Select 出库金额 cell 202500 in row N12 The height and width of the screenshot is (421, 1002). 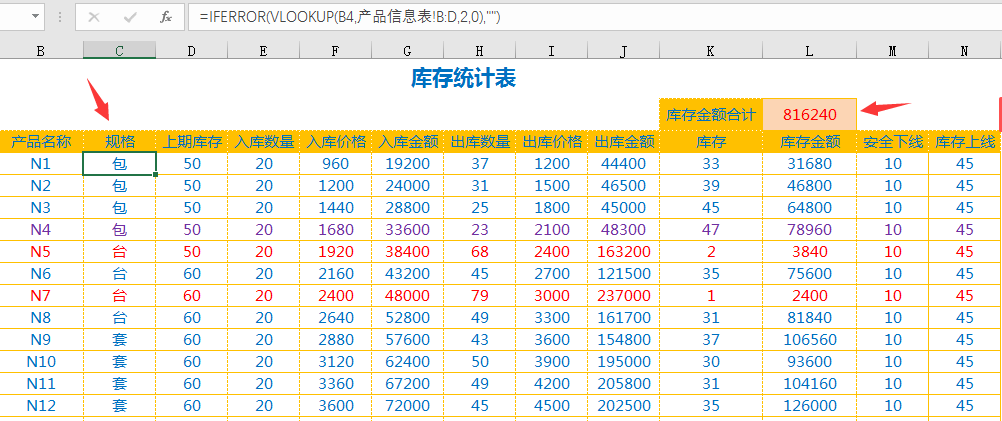pyautogui.click(x=624, y=406)
